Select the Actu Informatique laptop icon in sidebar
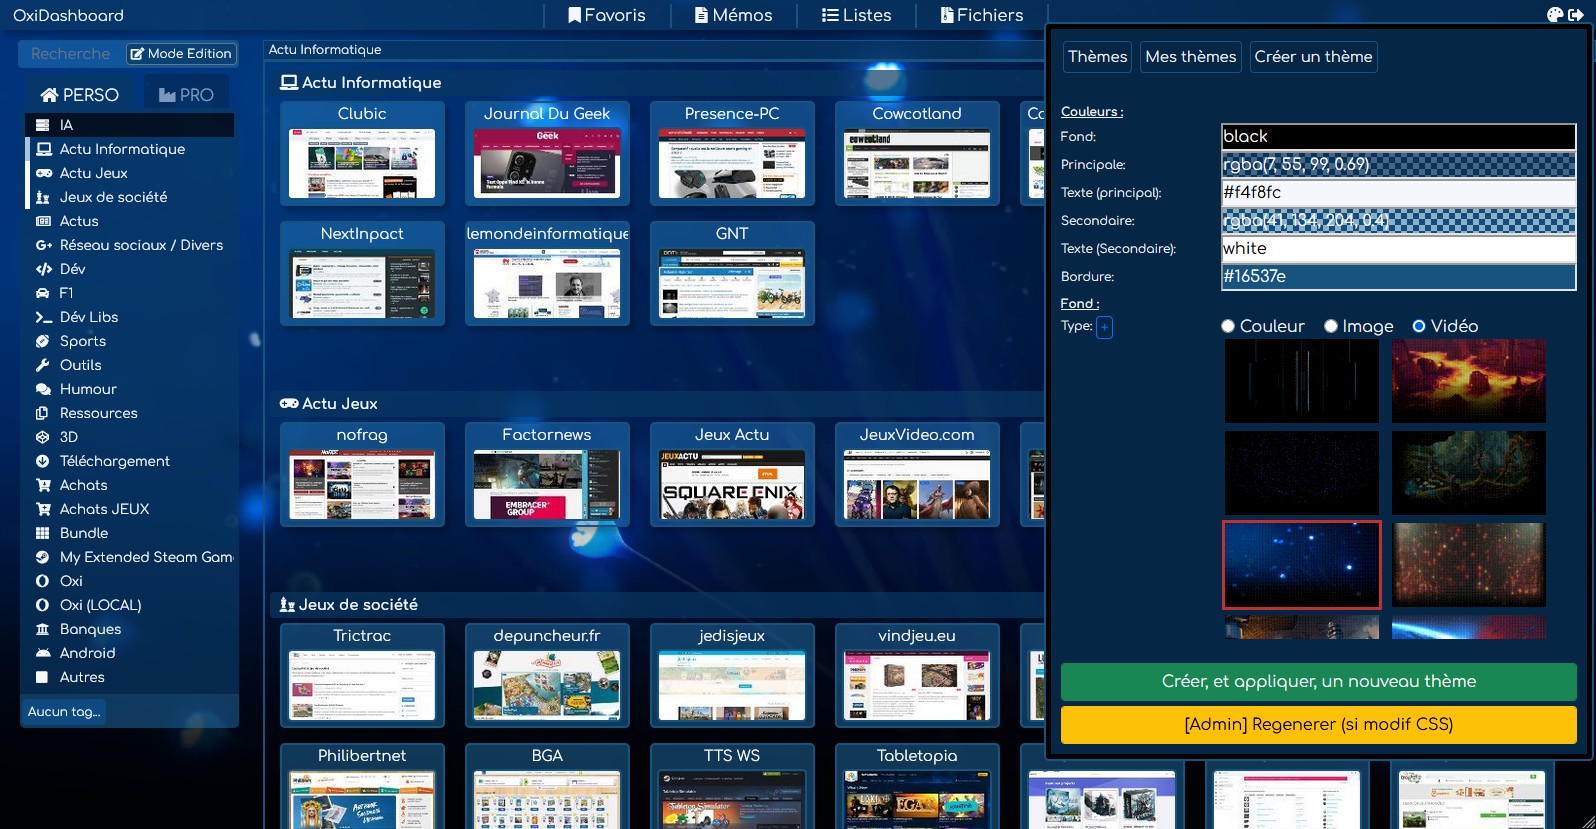This screenshot has height=829, width=1596. [44, 149]
